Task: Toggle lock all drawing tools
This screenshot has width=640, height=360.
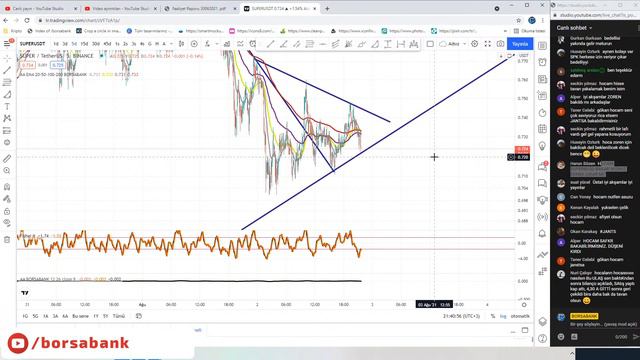Action: click(7, 211)
